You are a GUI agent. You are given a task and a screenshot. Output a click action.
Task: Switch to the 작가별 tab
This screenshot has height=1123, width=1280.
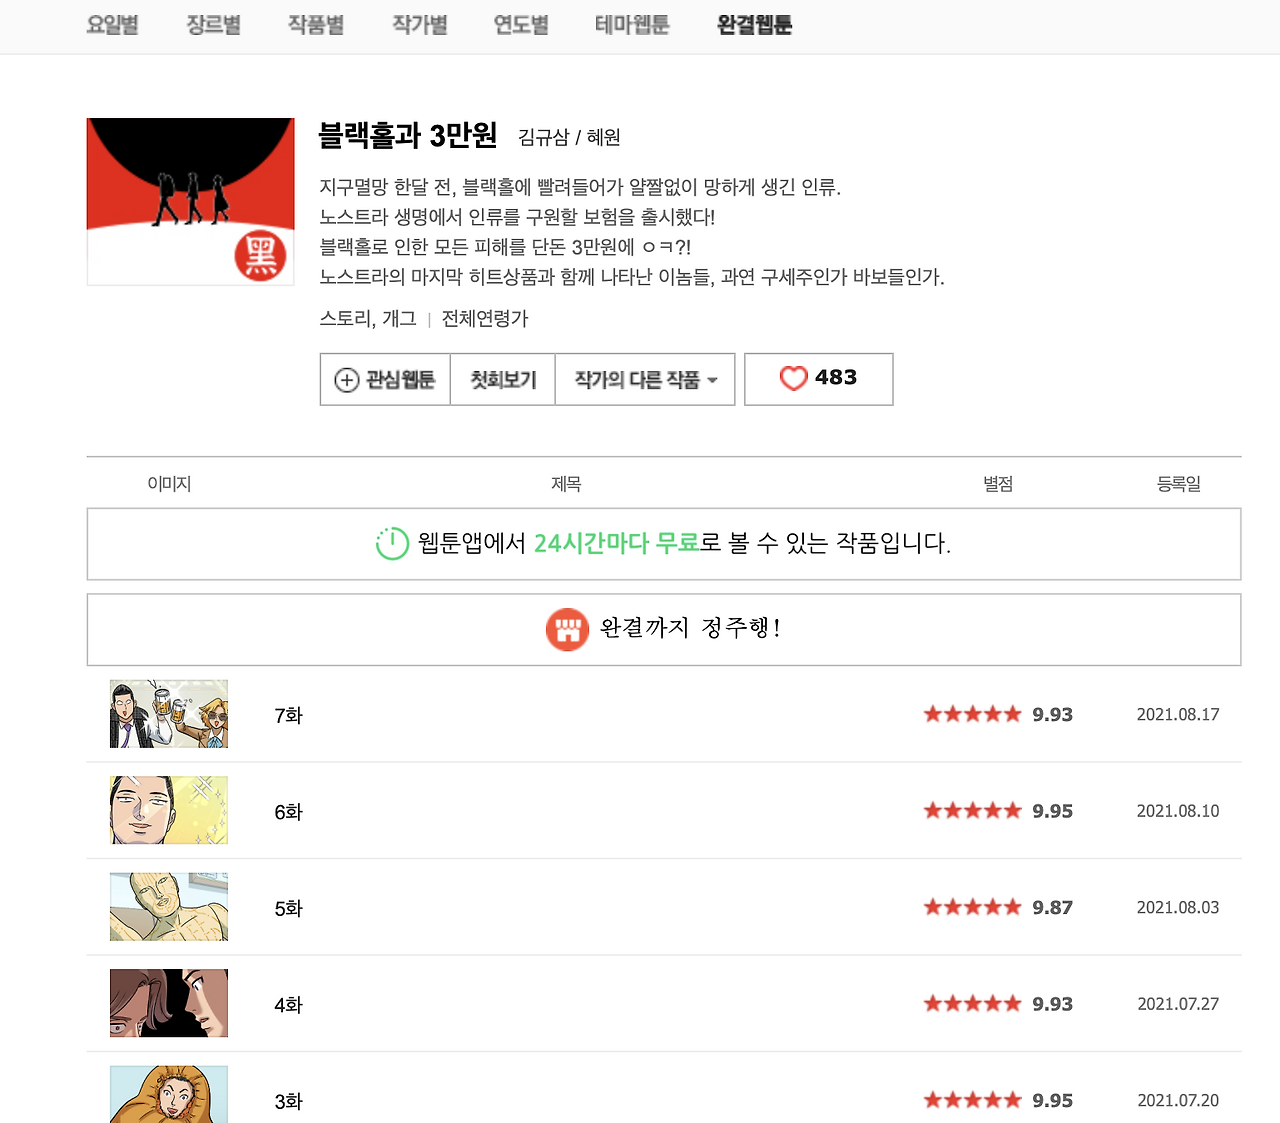tap(420, 25)
